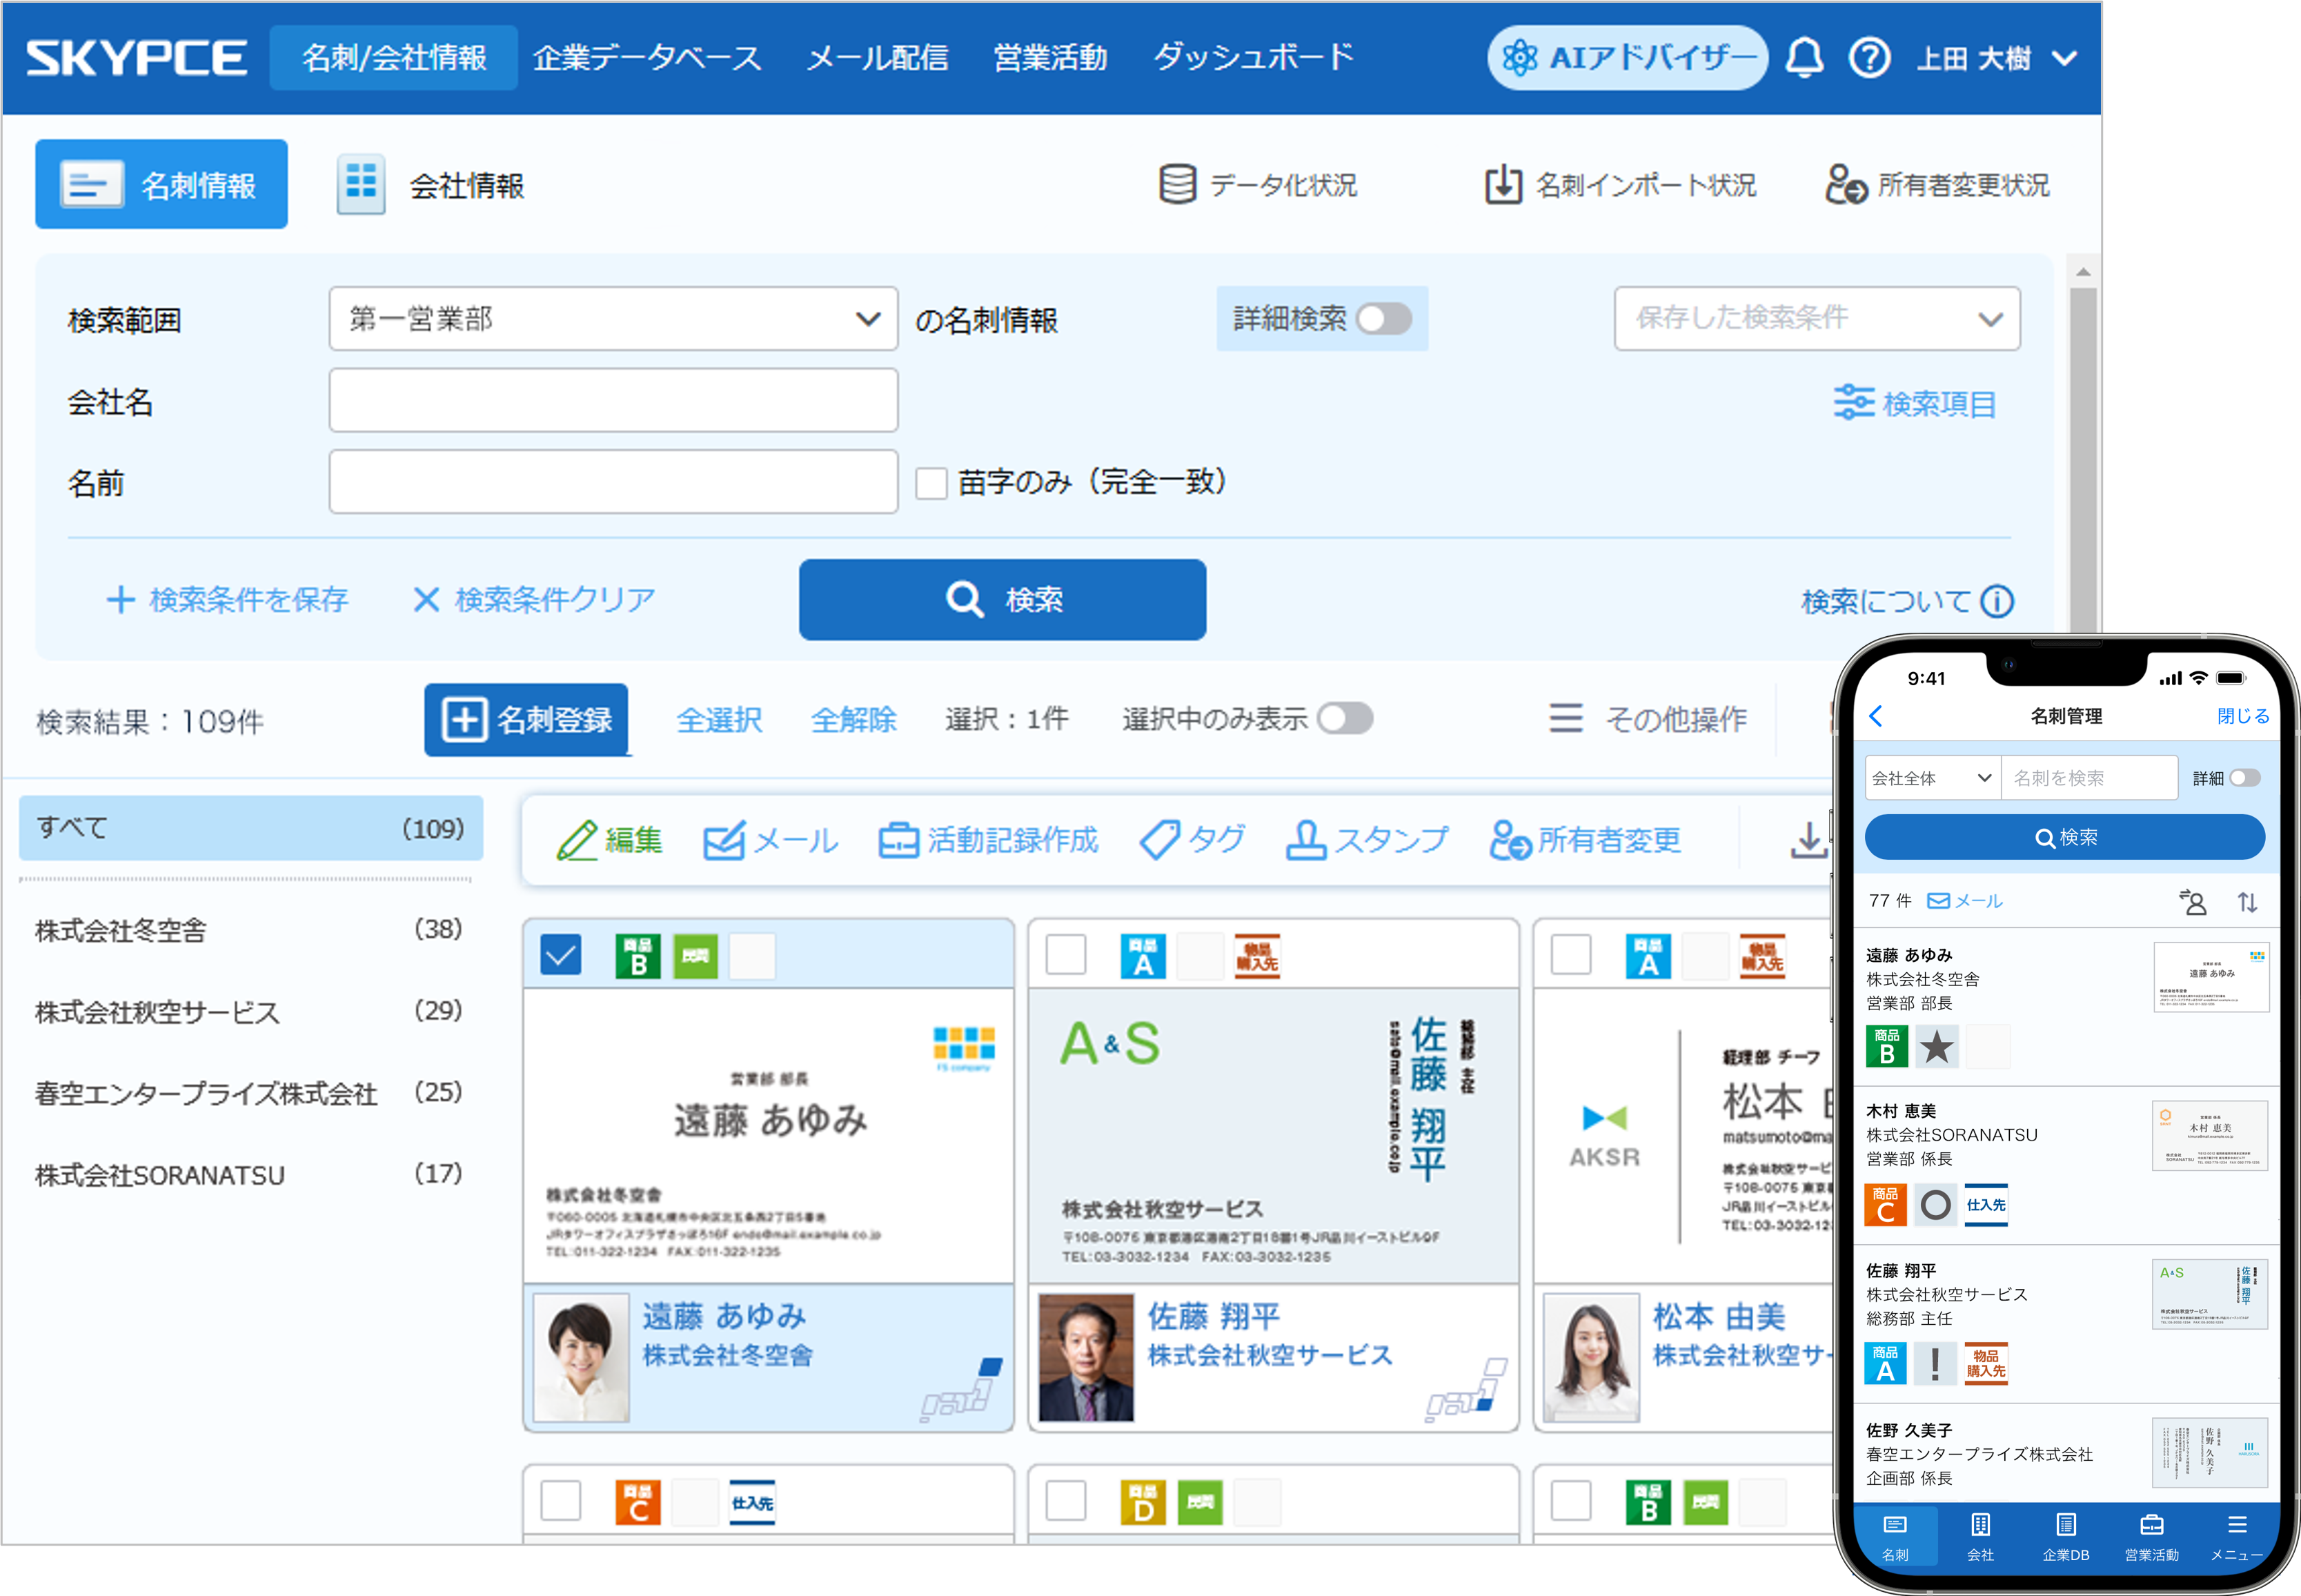2301x1596 pixels.
Task: Open 検索項目 settings
Action: coord(1914,403)
